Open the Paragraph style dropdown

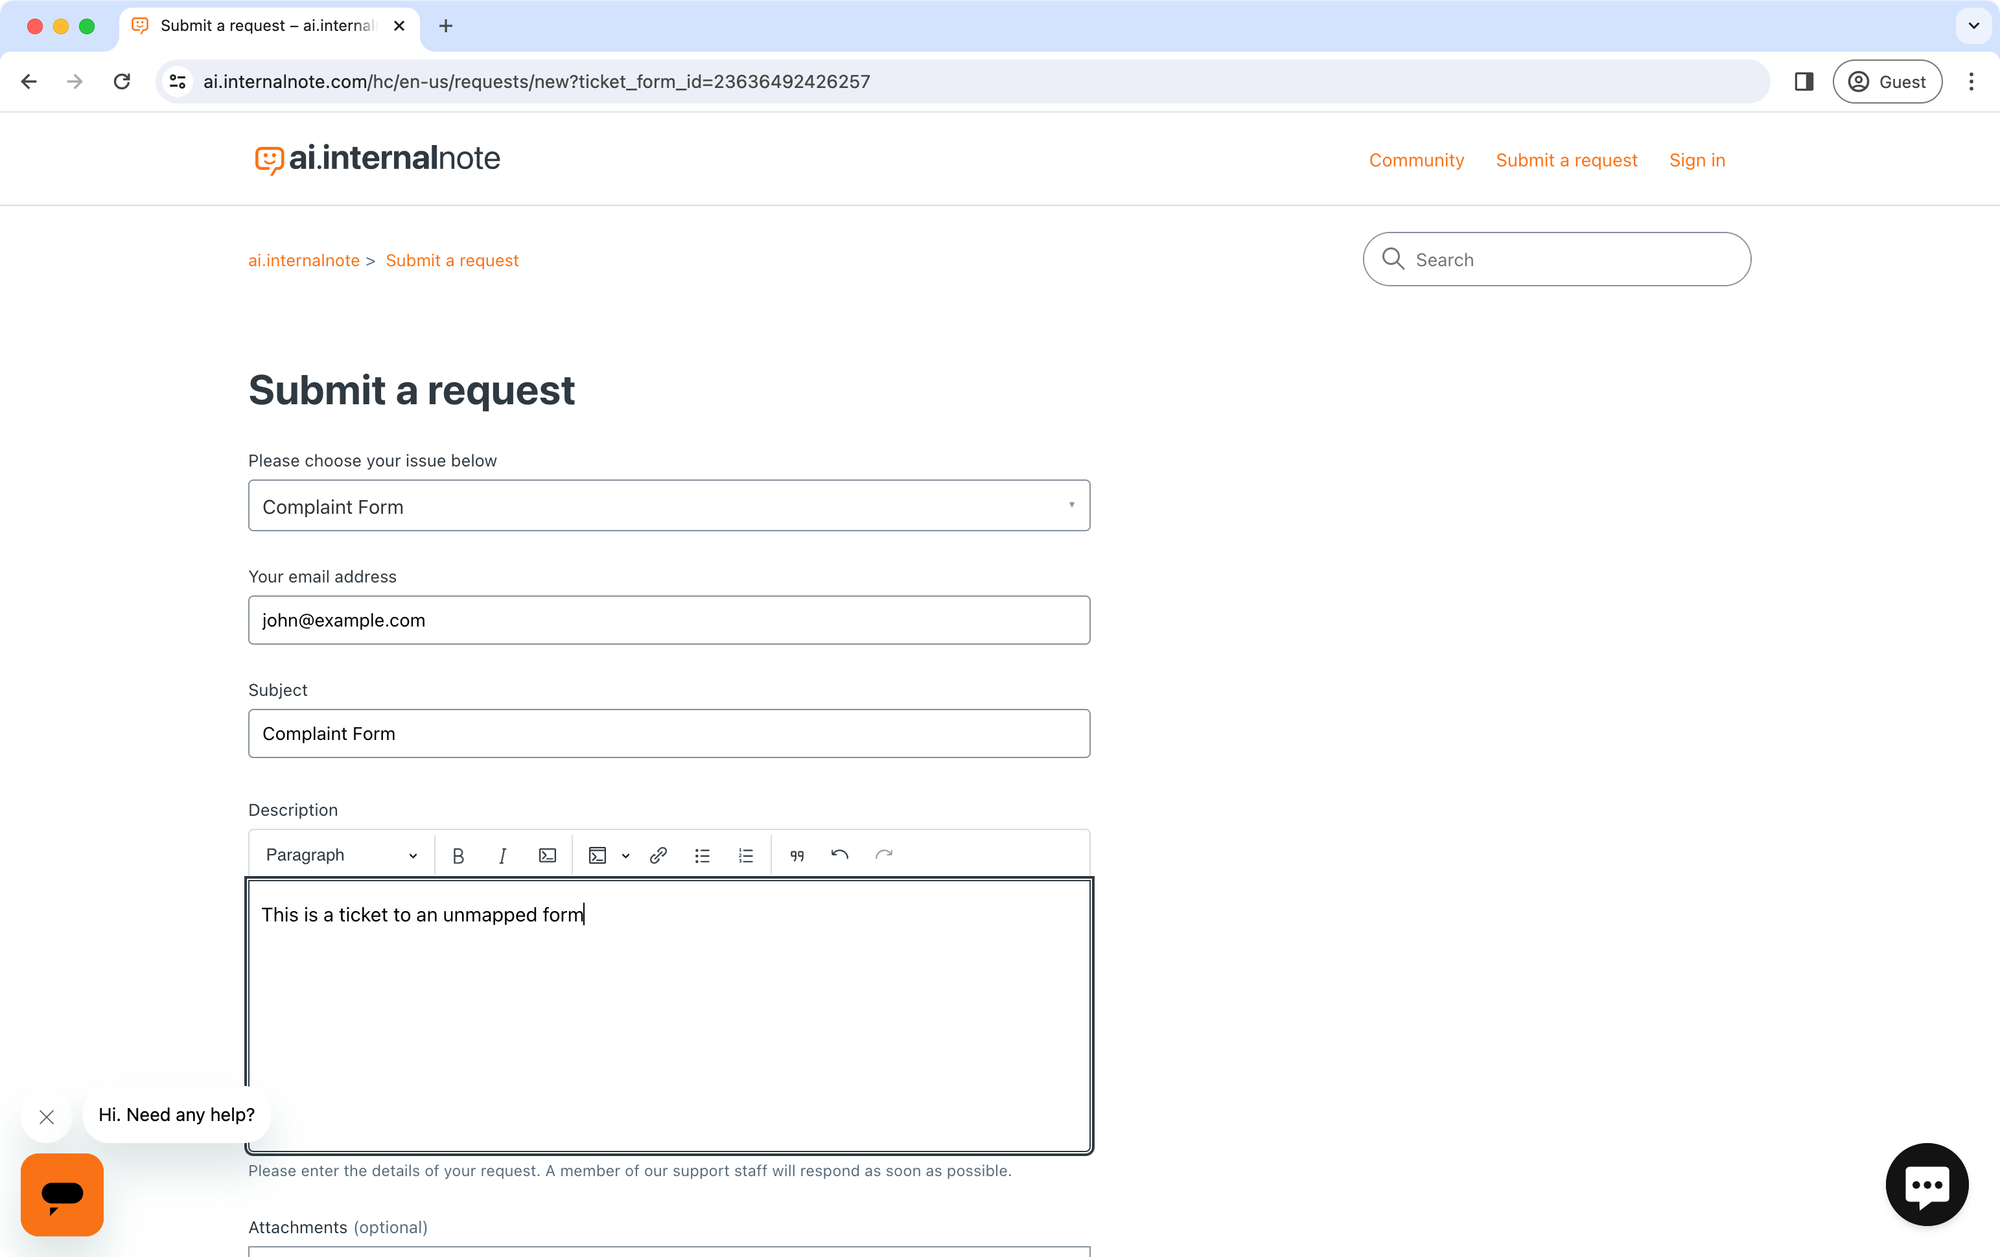340,855
